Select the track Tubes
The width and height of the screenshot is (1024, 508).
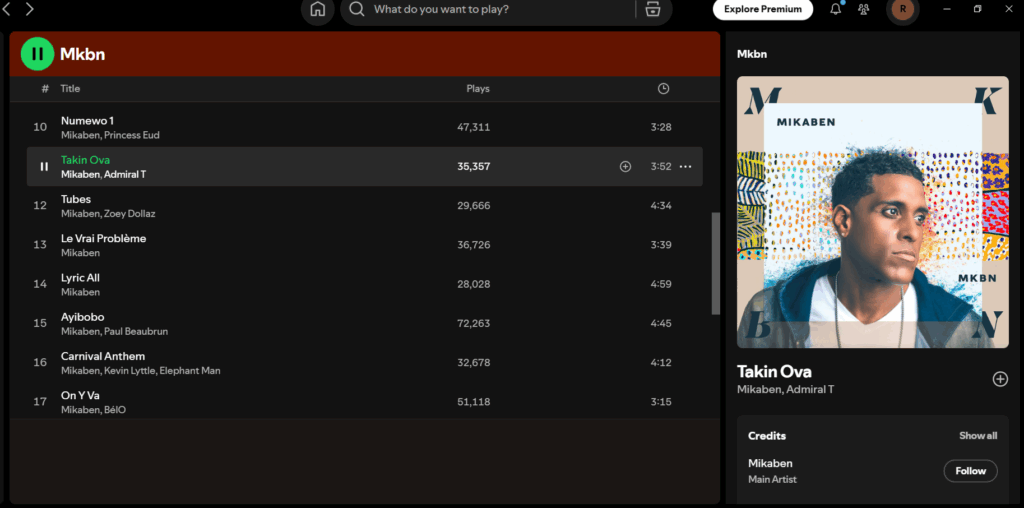pyautogui.click(x=76, y=199)
